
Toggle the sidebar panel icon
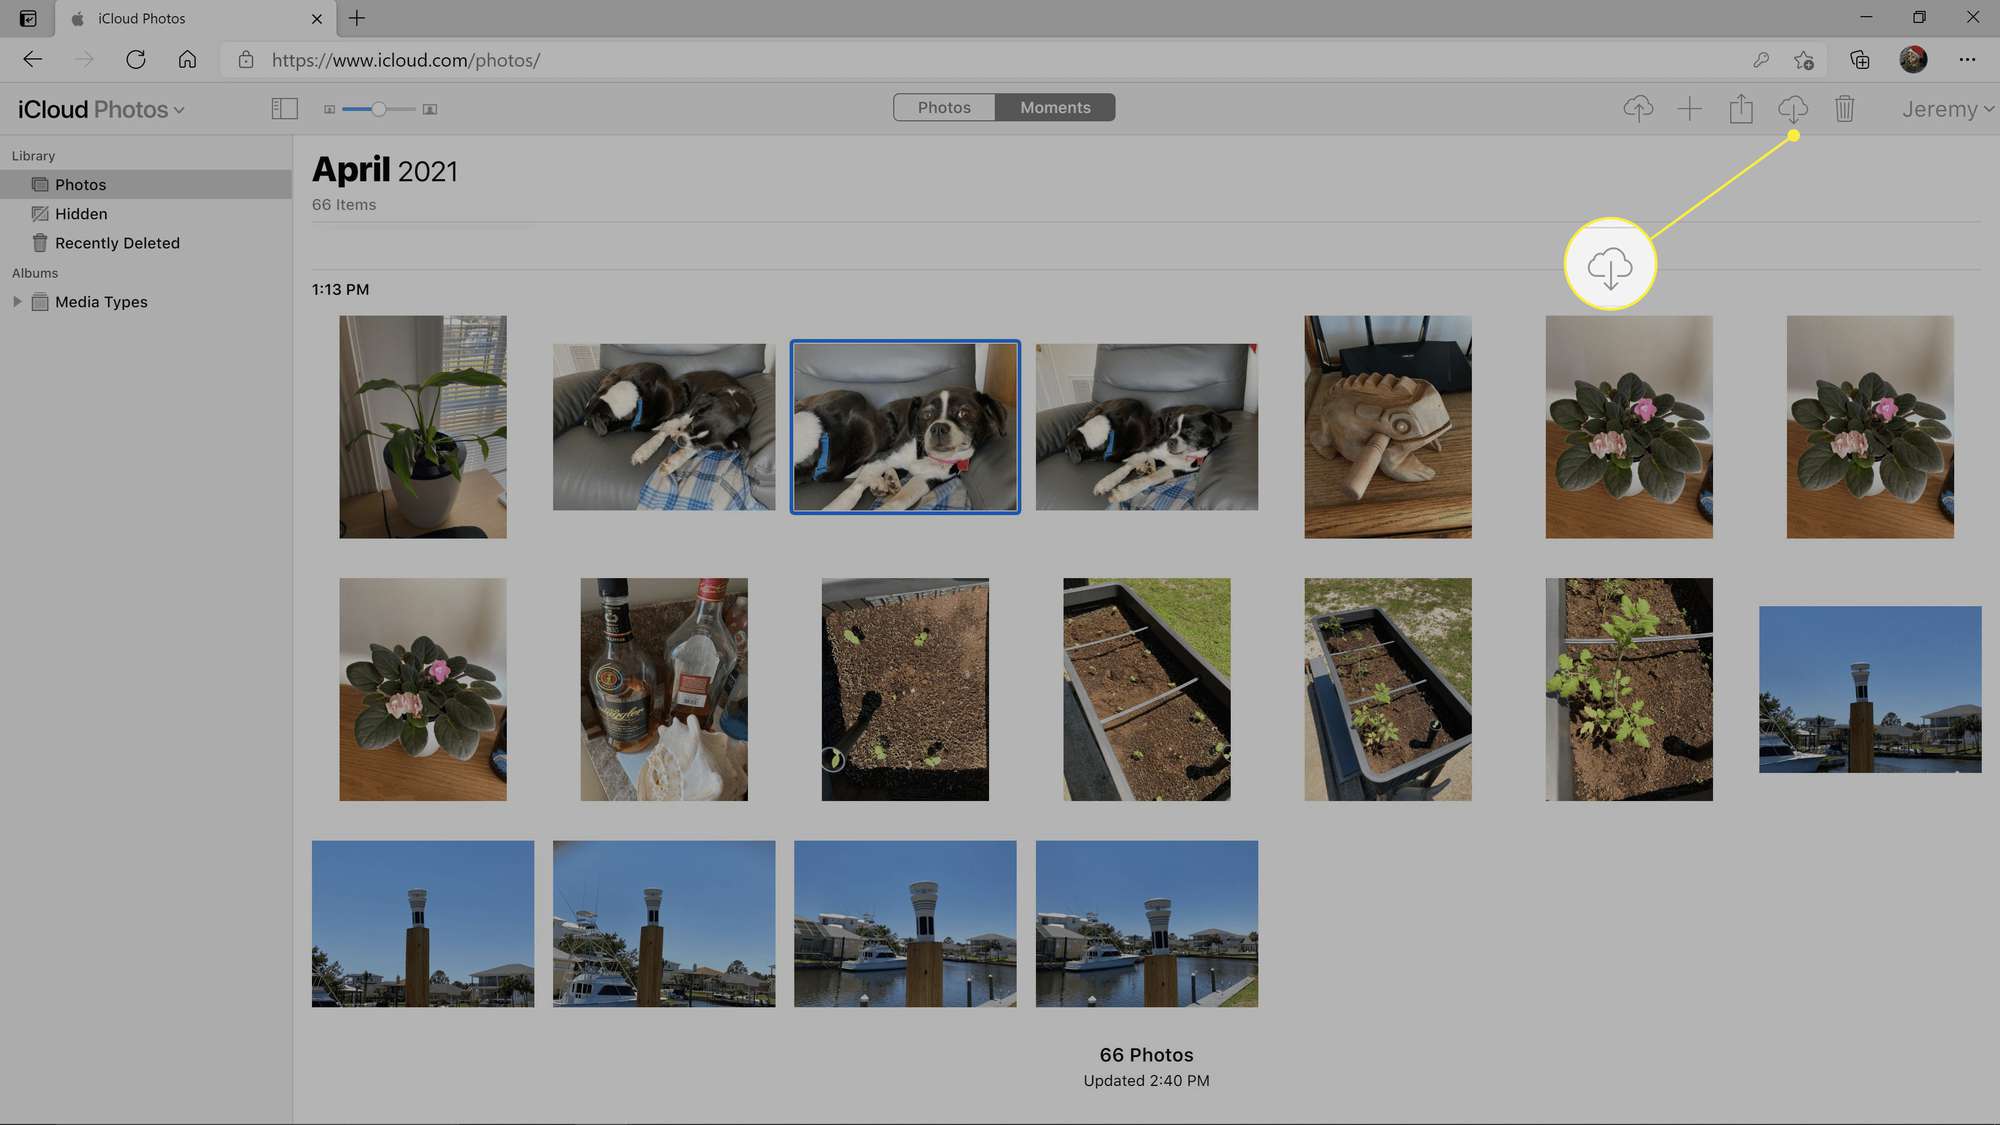[284, 107]
